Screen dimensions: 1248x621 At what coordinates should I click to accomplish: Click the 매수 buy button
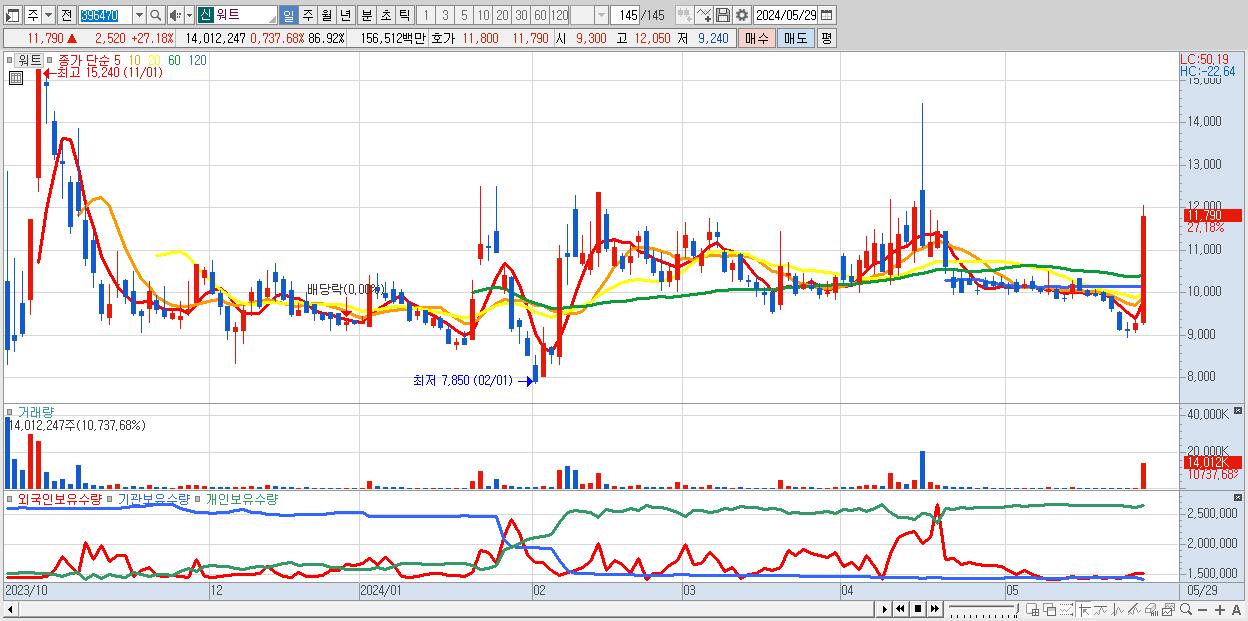coord(757,38)
